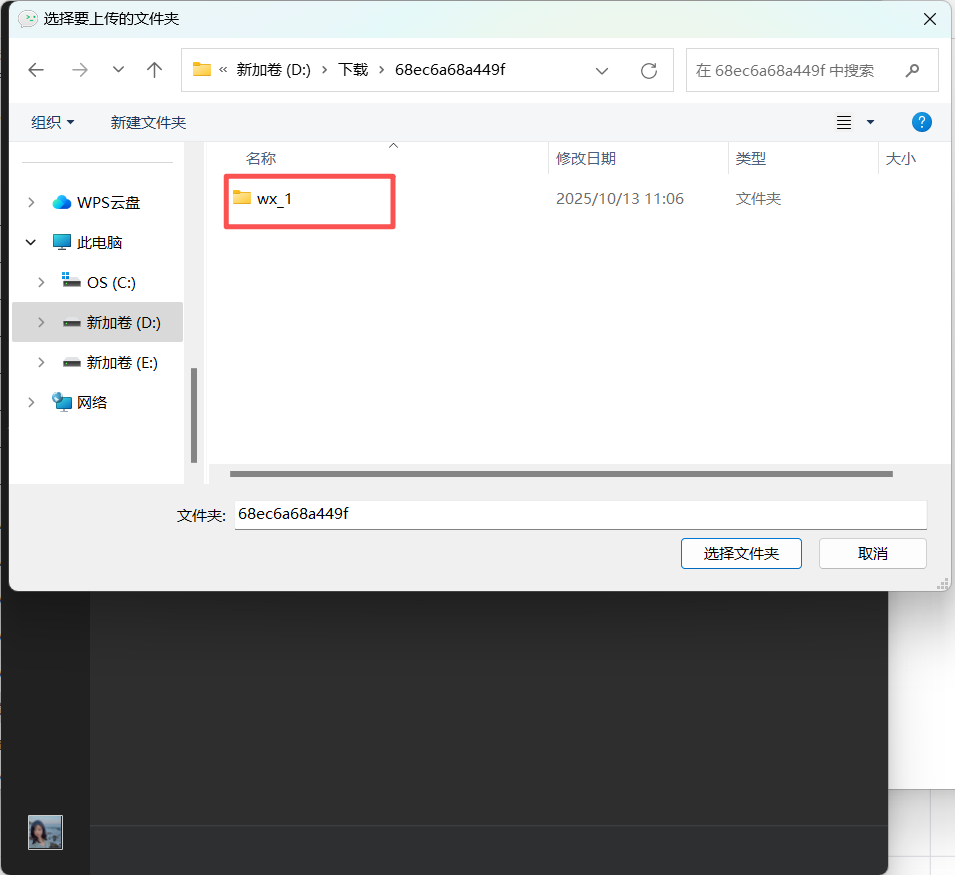Expand 新加卷 (D:) drive node

(41, 322)
